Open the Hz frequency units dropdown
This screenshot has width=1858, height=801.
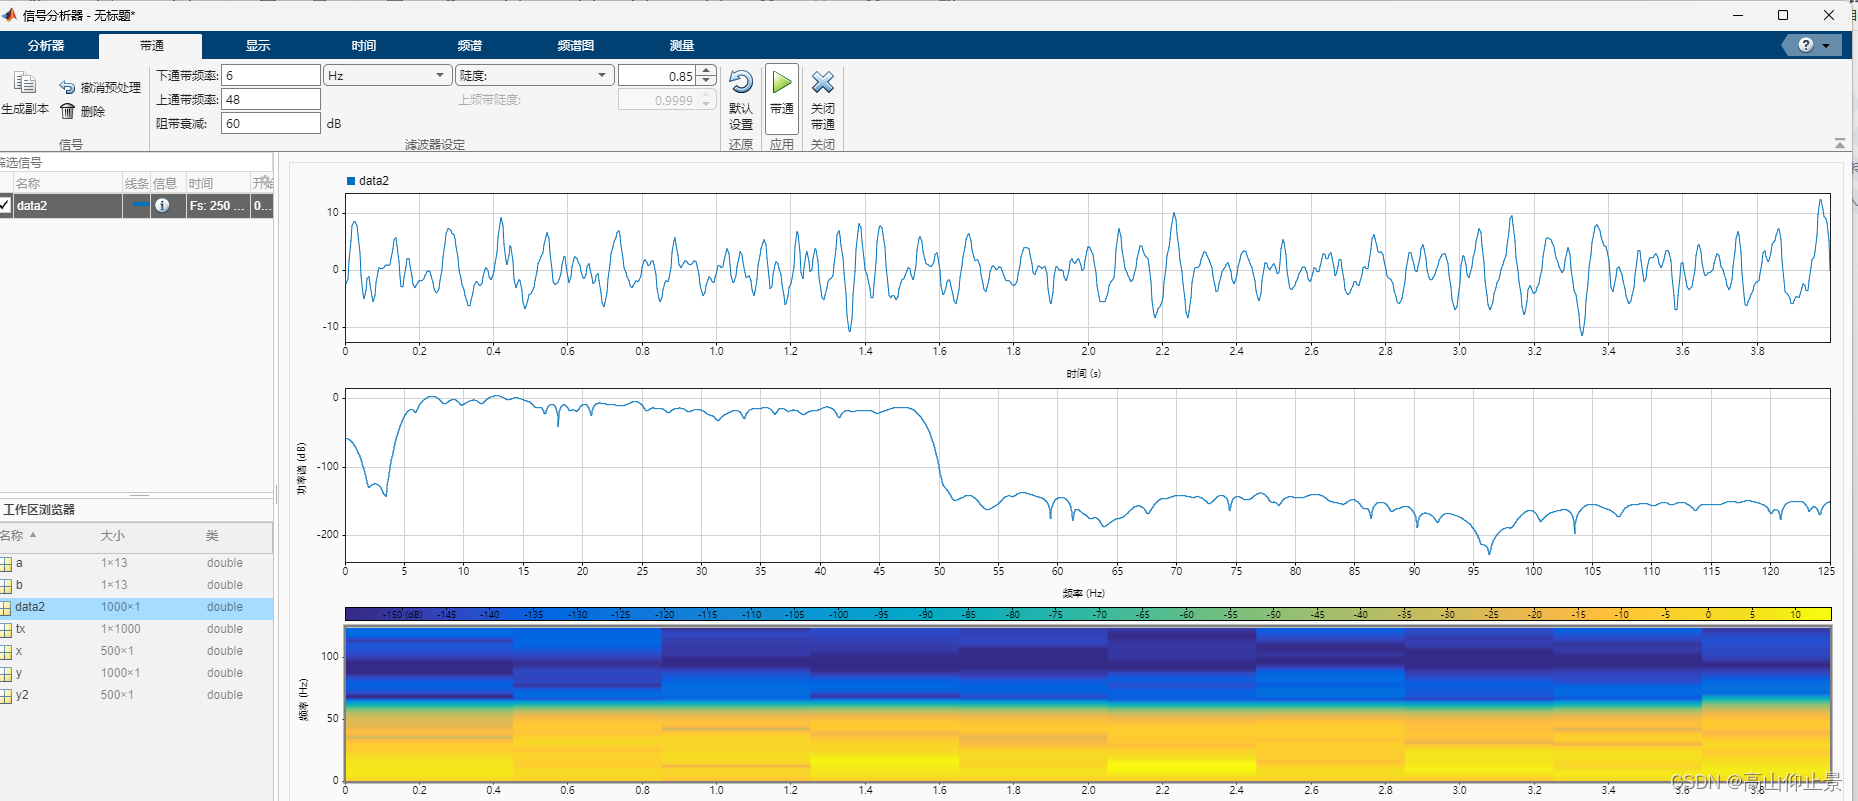pos(388,75)
